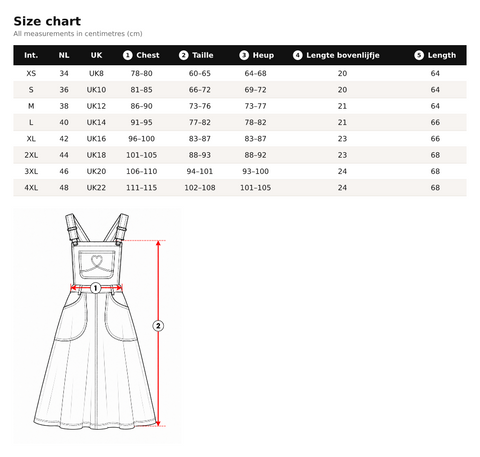
Task: Click the 'Int.' column header
Action: pyautogui.click(x=31, y=55)
